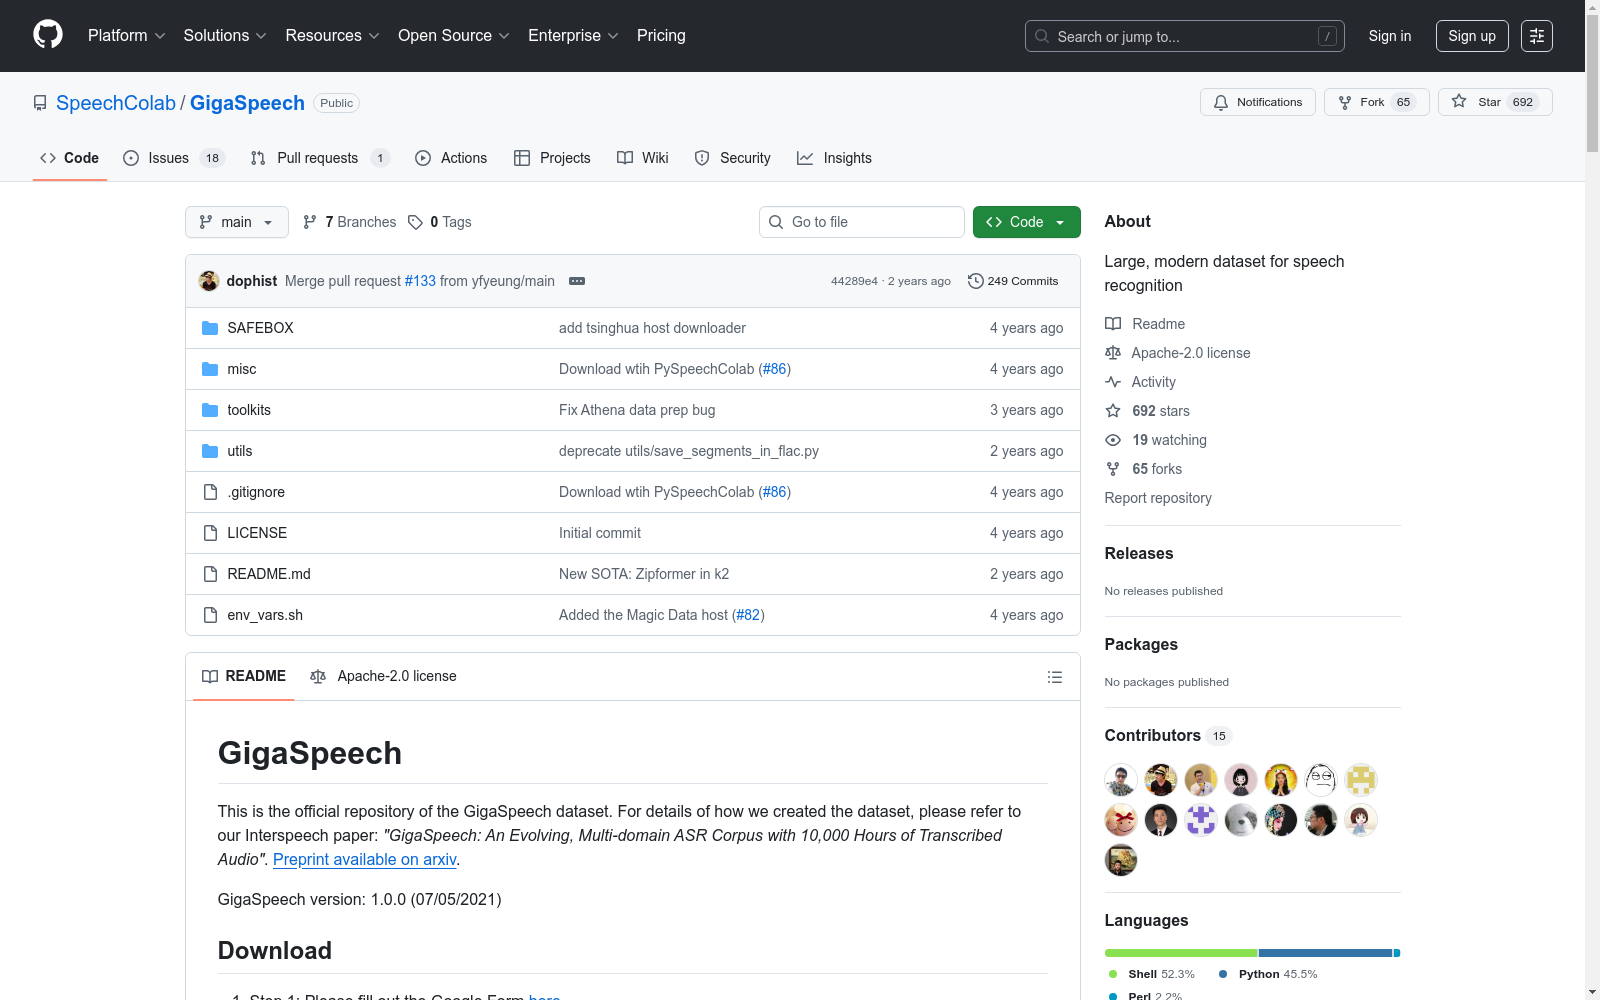The height and width of the screenshot is (1000, 1600).
Task: Open the Insights tab
Action: pyautogui.click(x=835, y=158)
